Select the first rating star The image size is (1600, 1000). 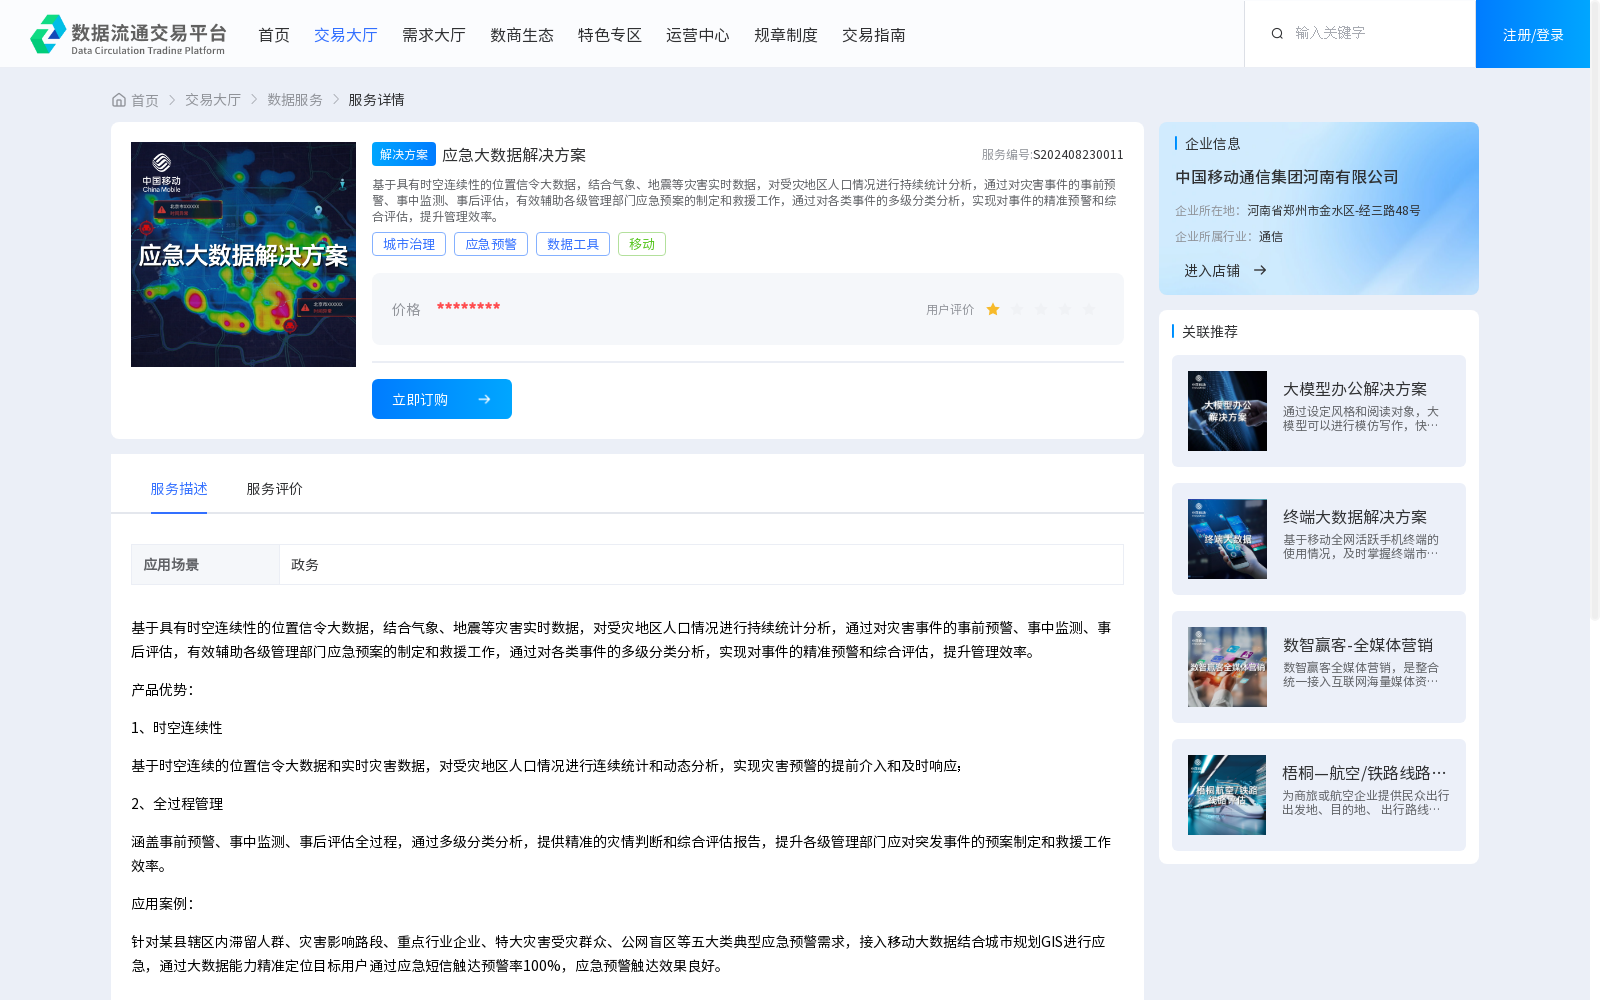tap(993, 310)
